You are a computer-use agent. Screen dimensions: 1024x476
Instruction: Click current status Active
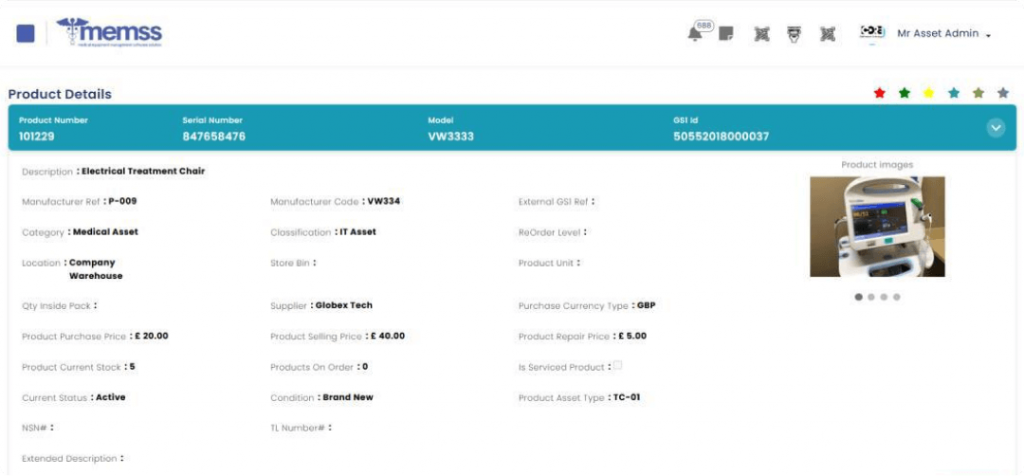tap(110, 397)
